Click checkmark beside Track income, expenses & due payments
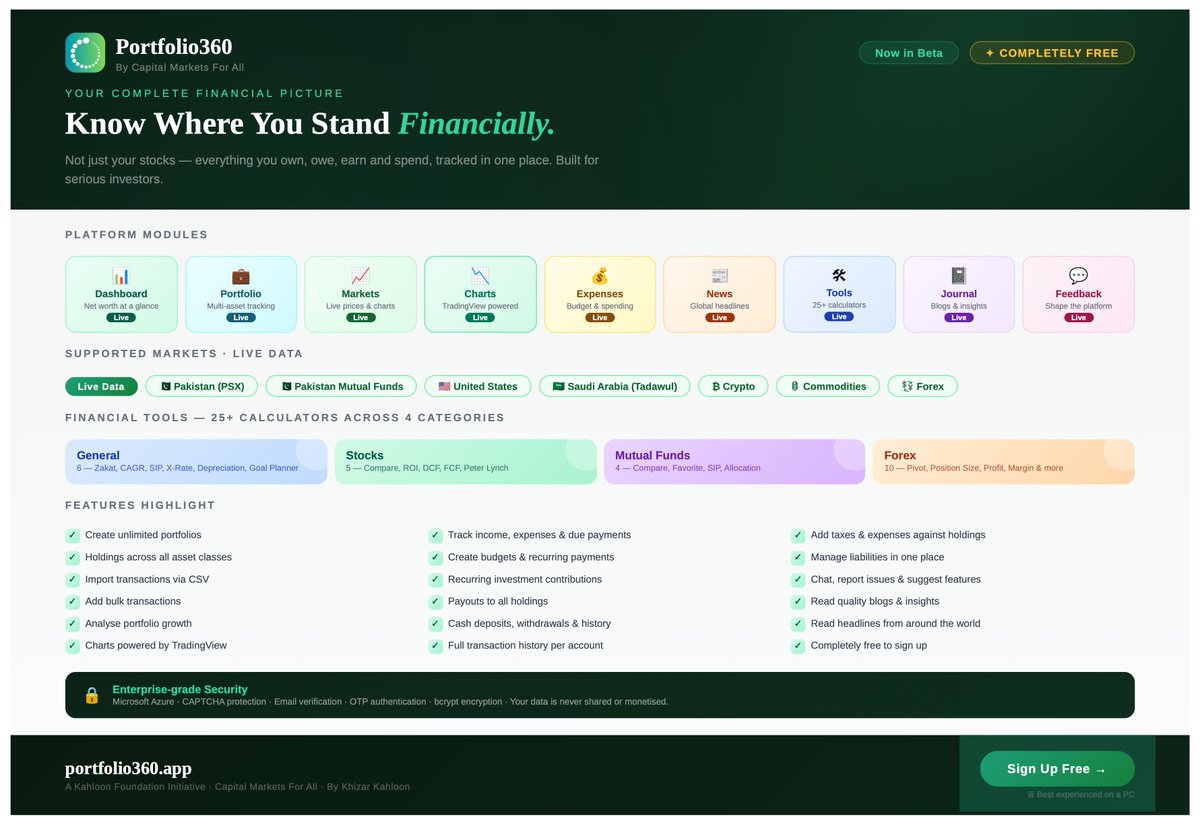Image resolution: width=1200 pixels, height=827 pixels. 435,535
